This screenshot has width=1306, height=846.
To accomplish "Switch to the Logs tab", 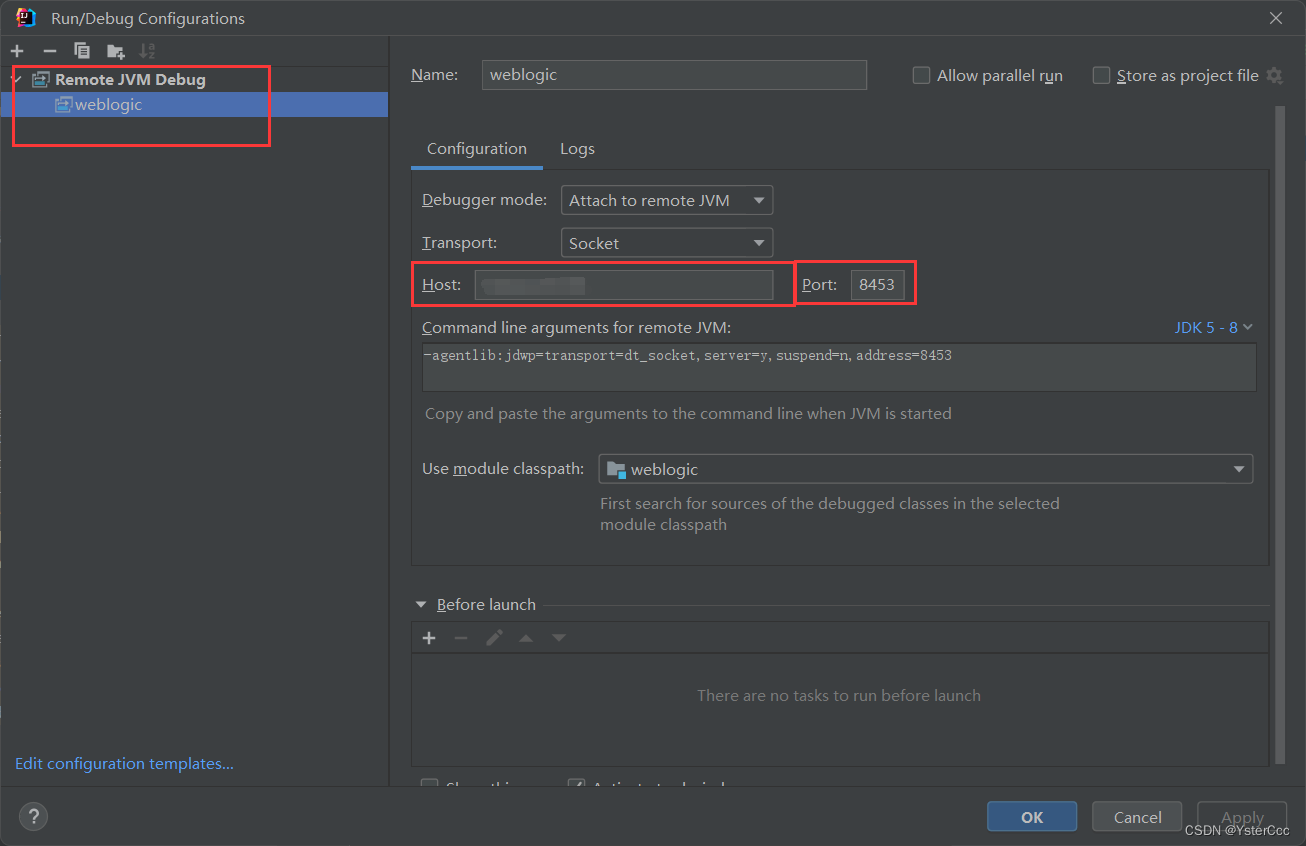I will click(577, 148).
